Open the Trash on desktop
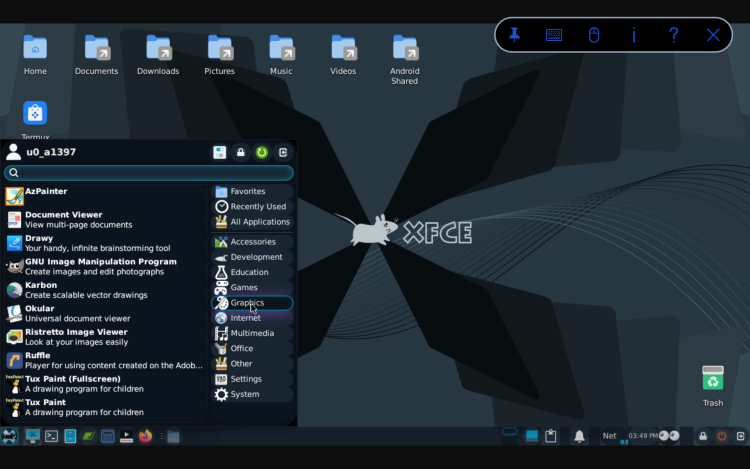Screen dimensions: 750x469 coord(713,386)
